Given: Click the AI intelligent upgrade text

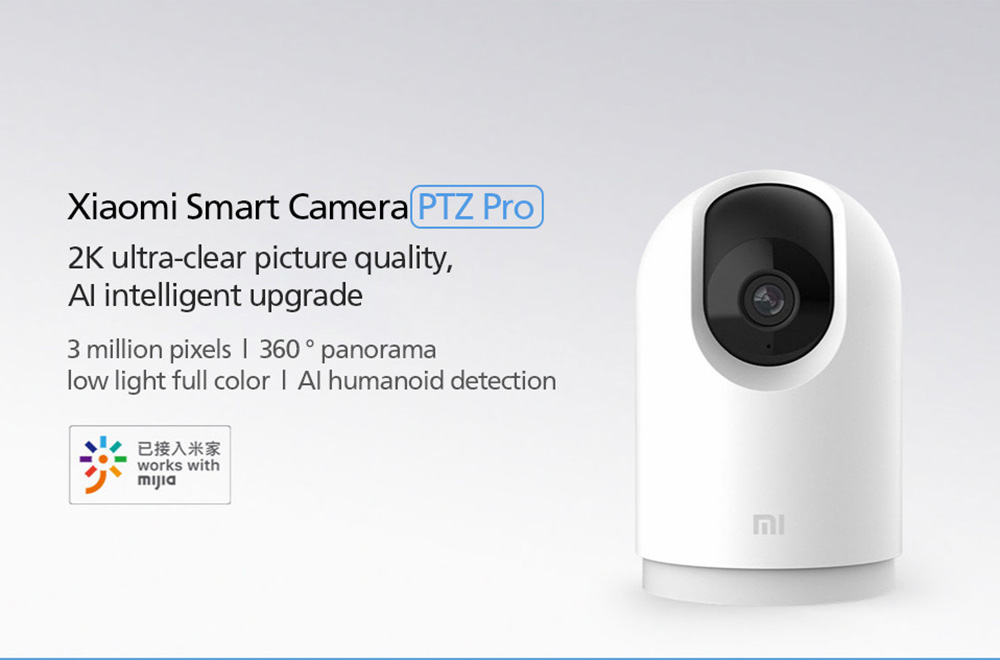Looking at the screenshot, I should [215, 296].
